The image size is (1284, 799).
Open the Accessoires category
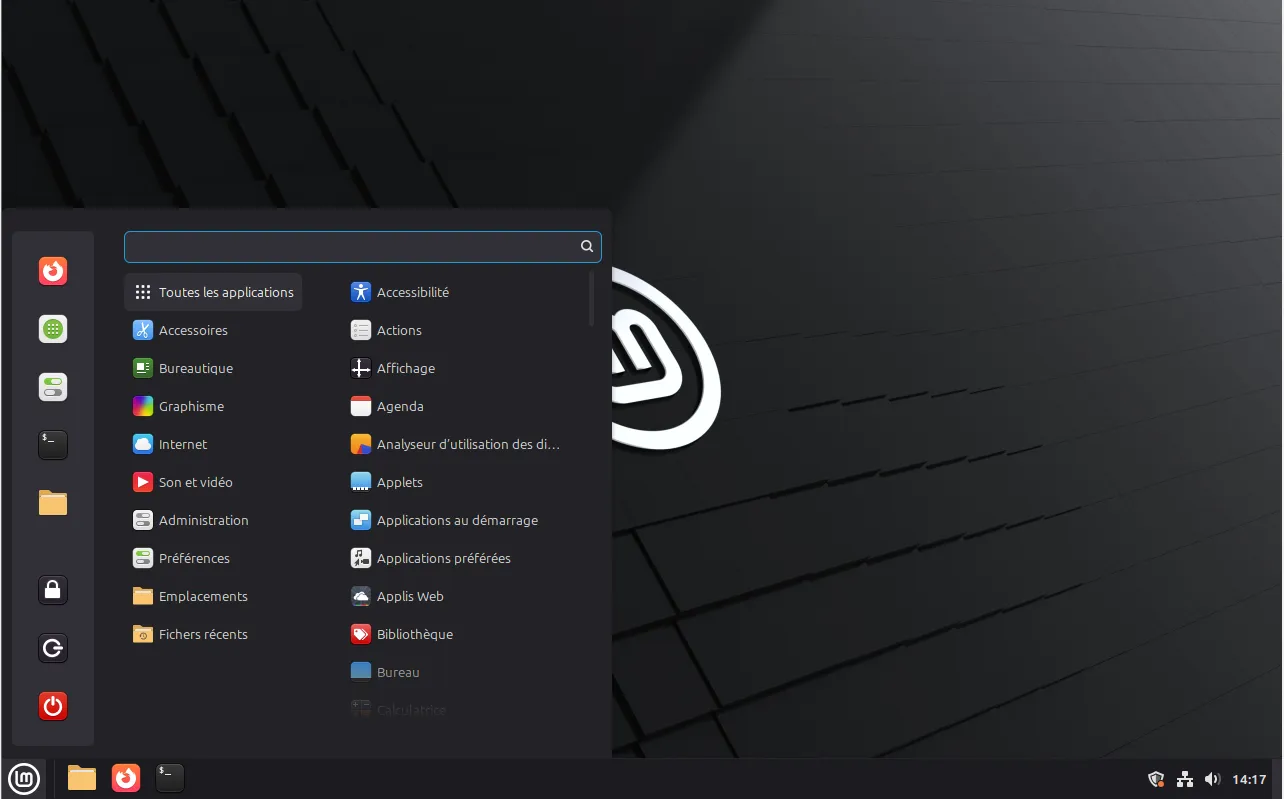click(x=192, y=330)
